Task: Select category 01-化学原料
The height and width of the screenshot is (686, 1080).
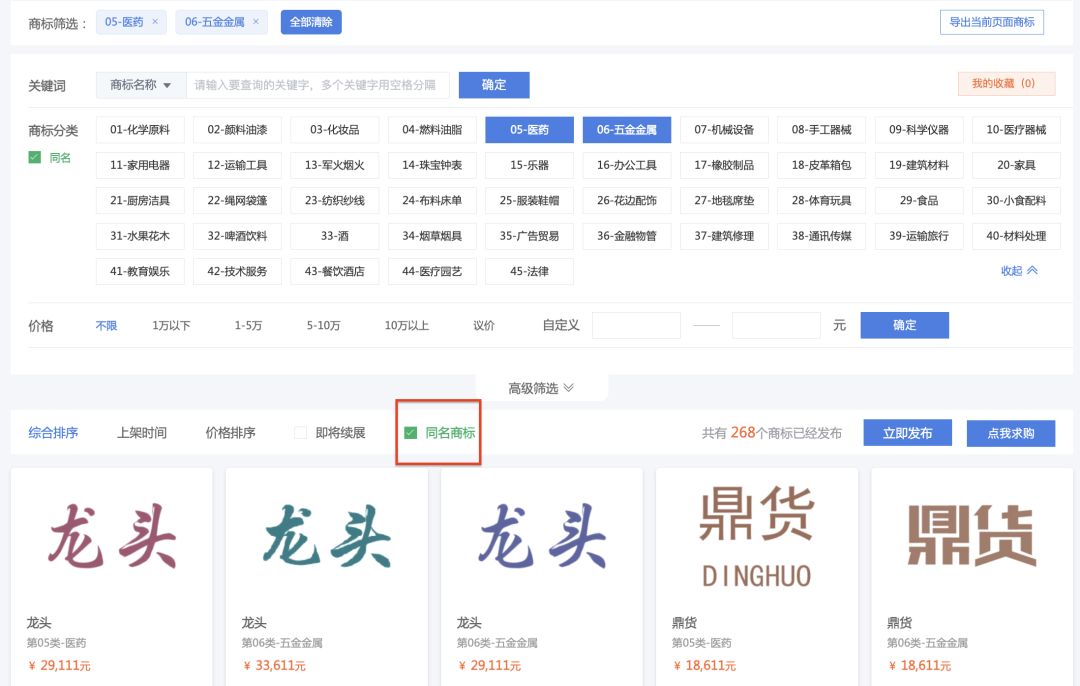Action: click(x=140, y=129)
